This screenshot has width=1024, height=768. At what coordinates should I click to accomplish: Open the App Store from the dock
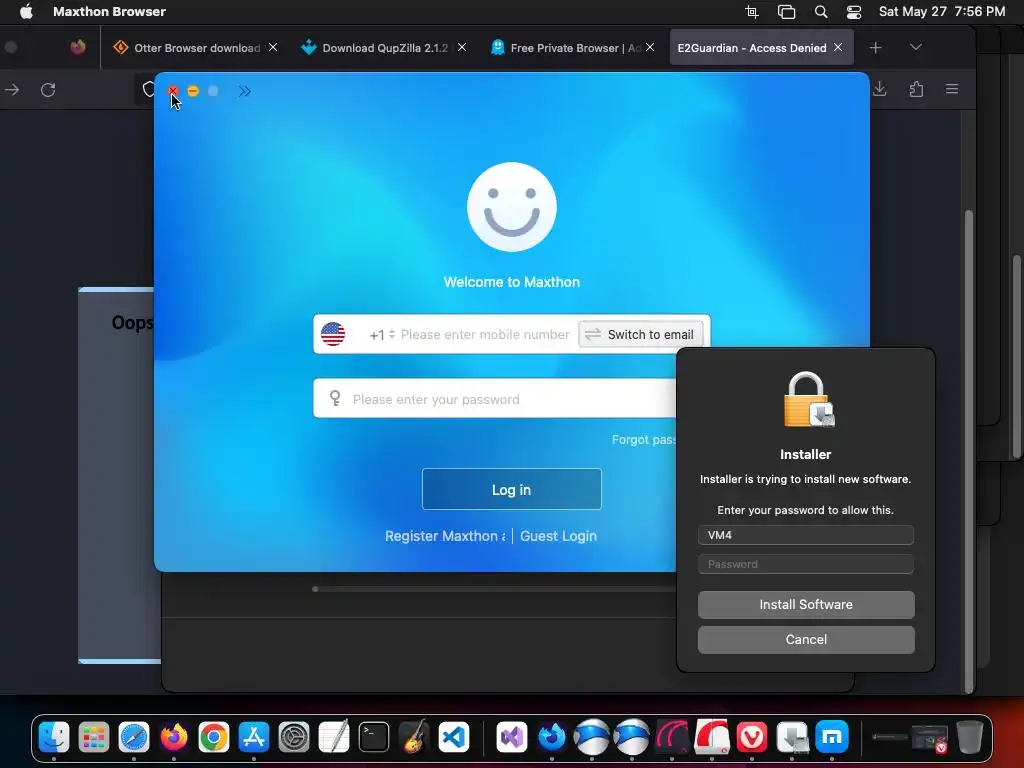pos(253,737)
